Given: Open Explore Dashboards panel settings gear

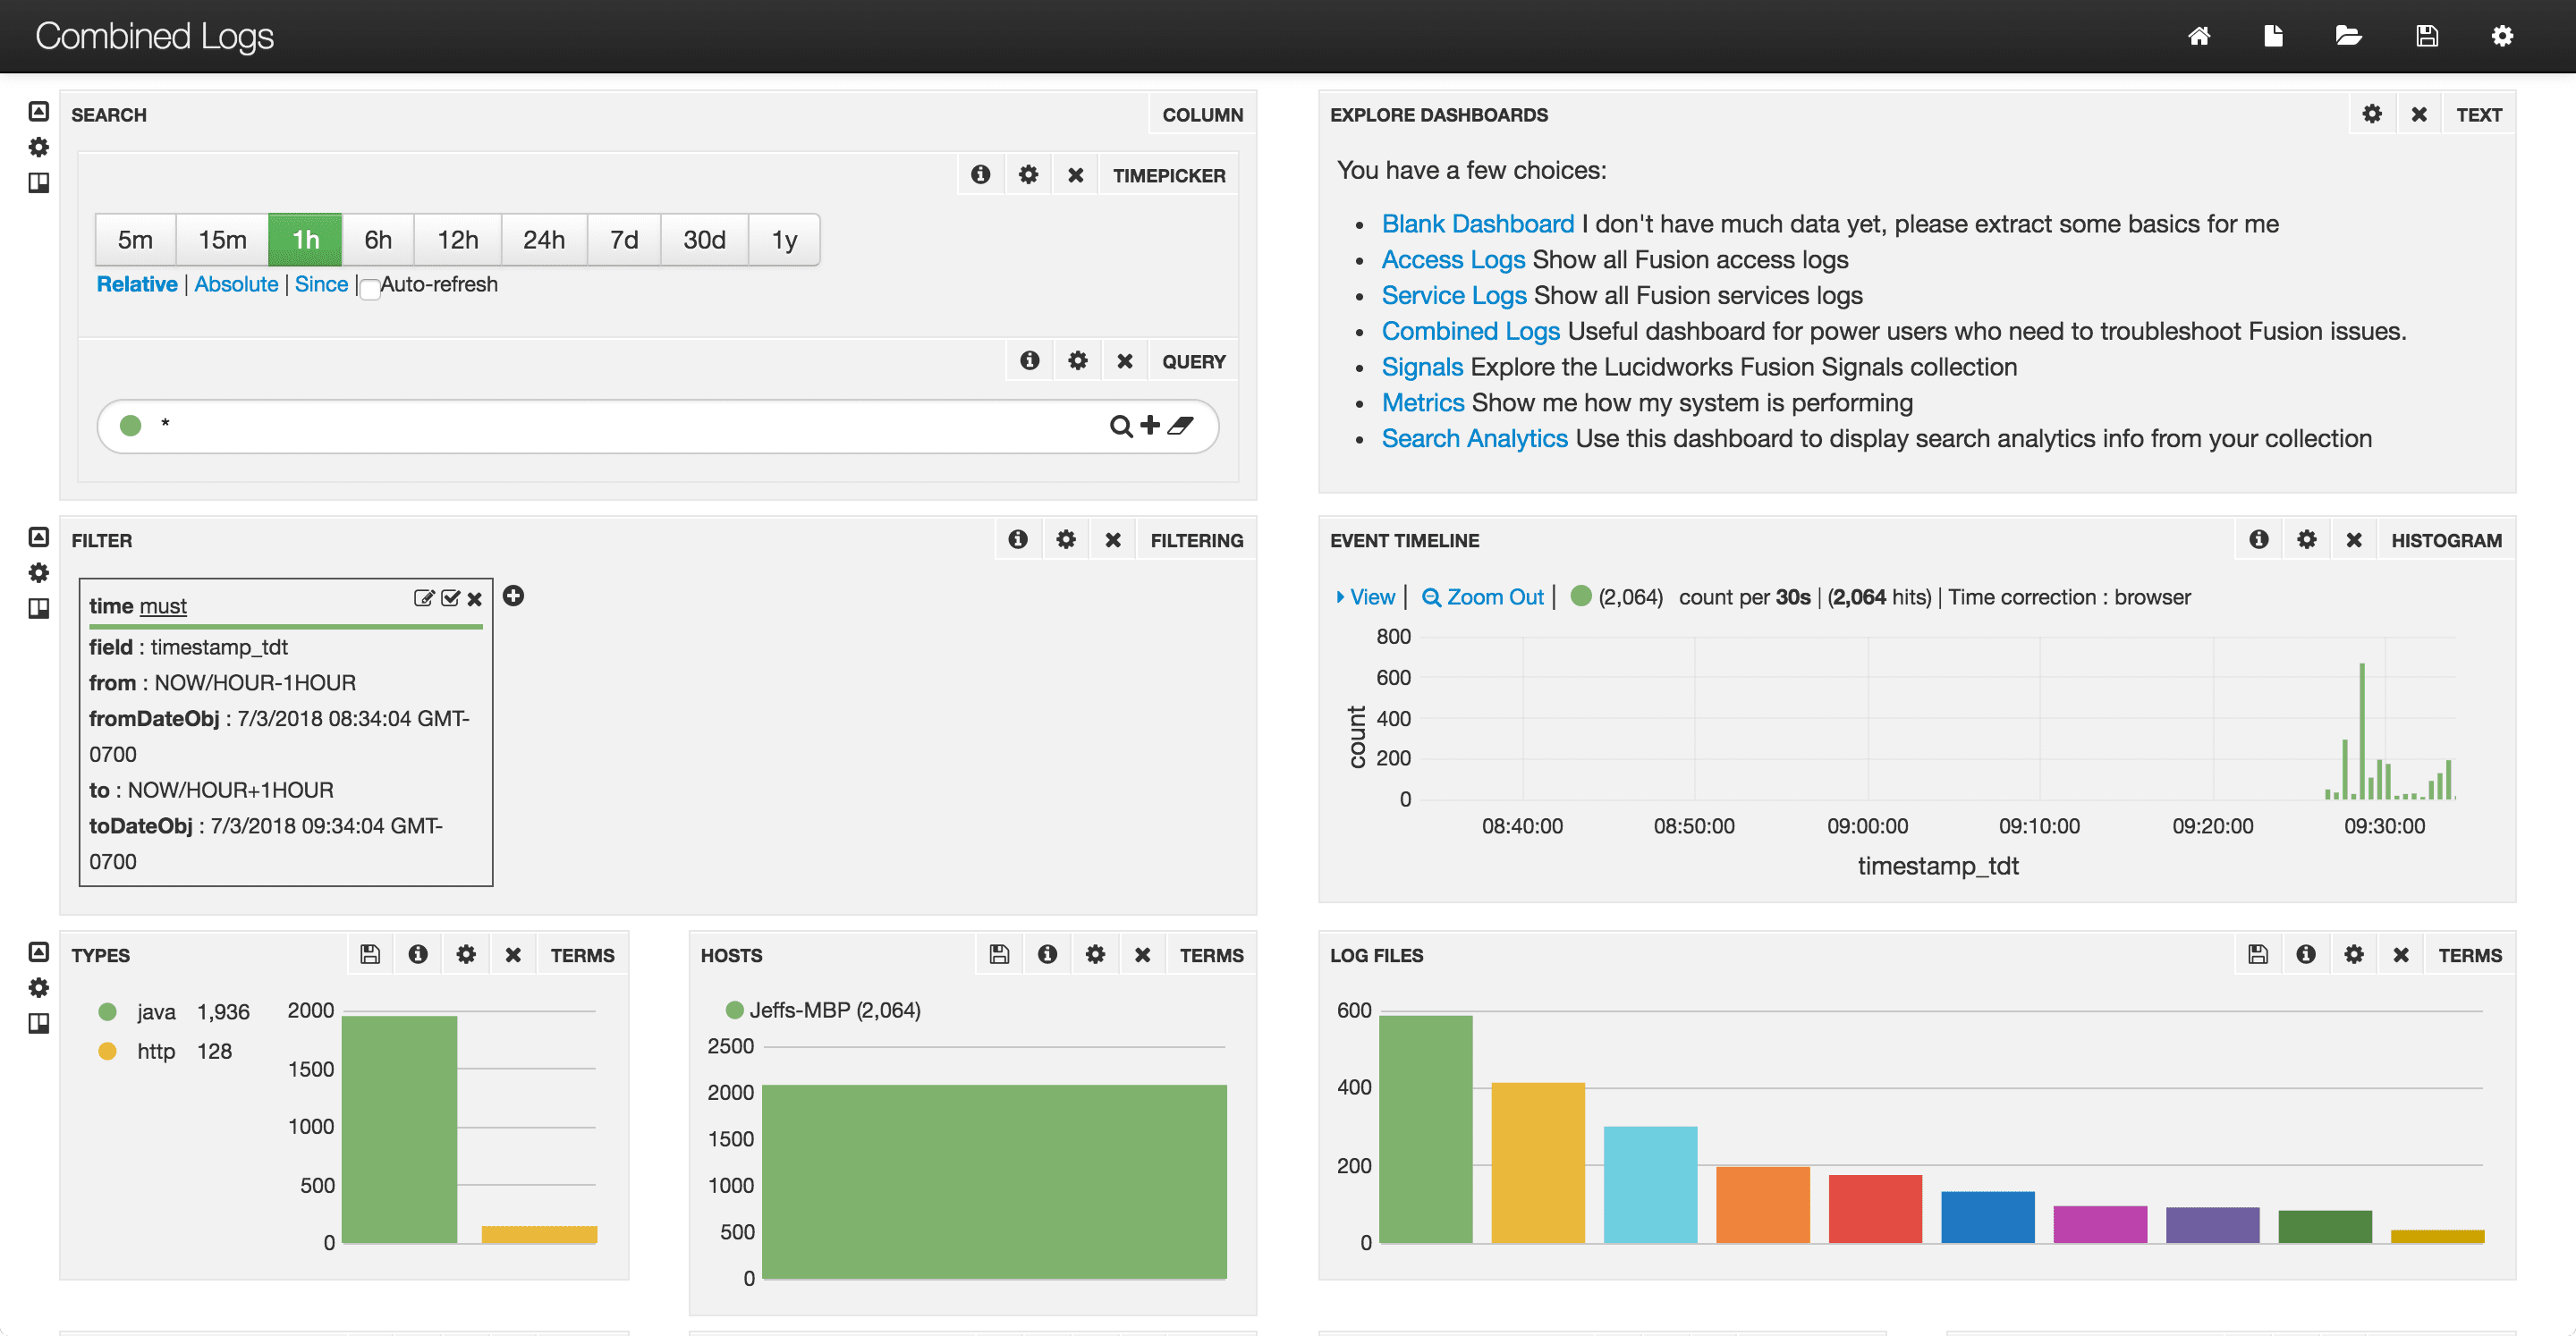Looking at the screenshot, I should pos(2372,114).
